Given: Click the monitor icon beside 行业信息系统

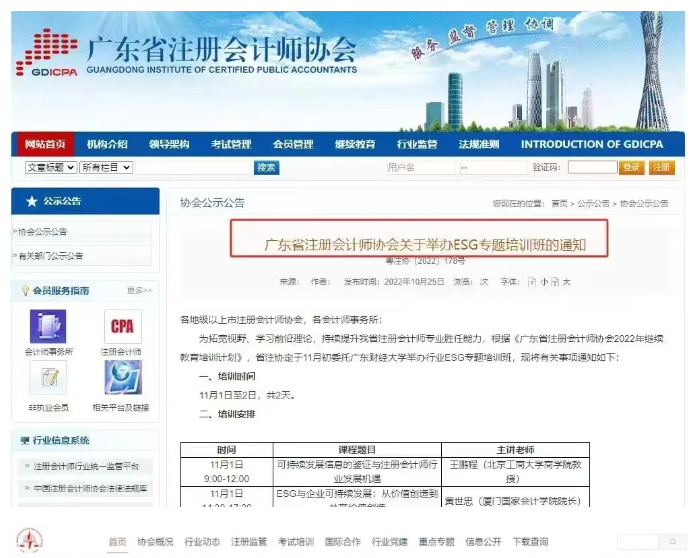Looking at the screenshot, I should (25, 440).
